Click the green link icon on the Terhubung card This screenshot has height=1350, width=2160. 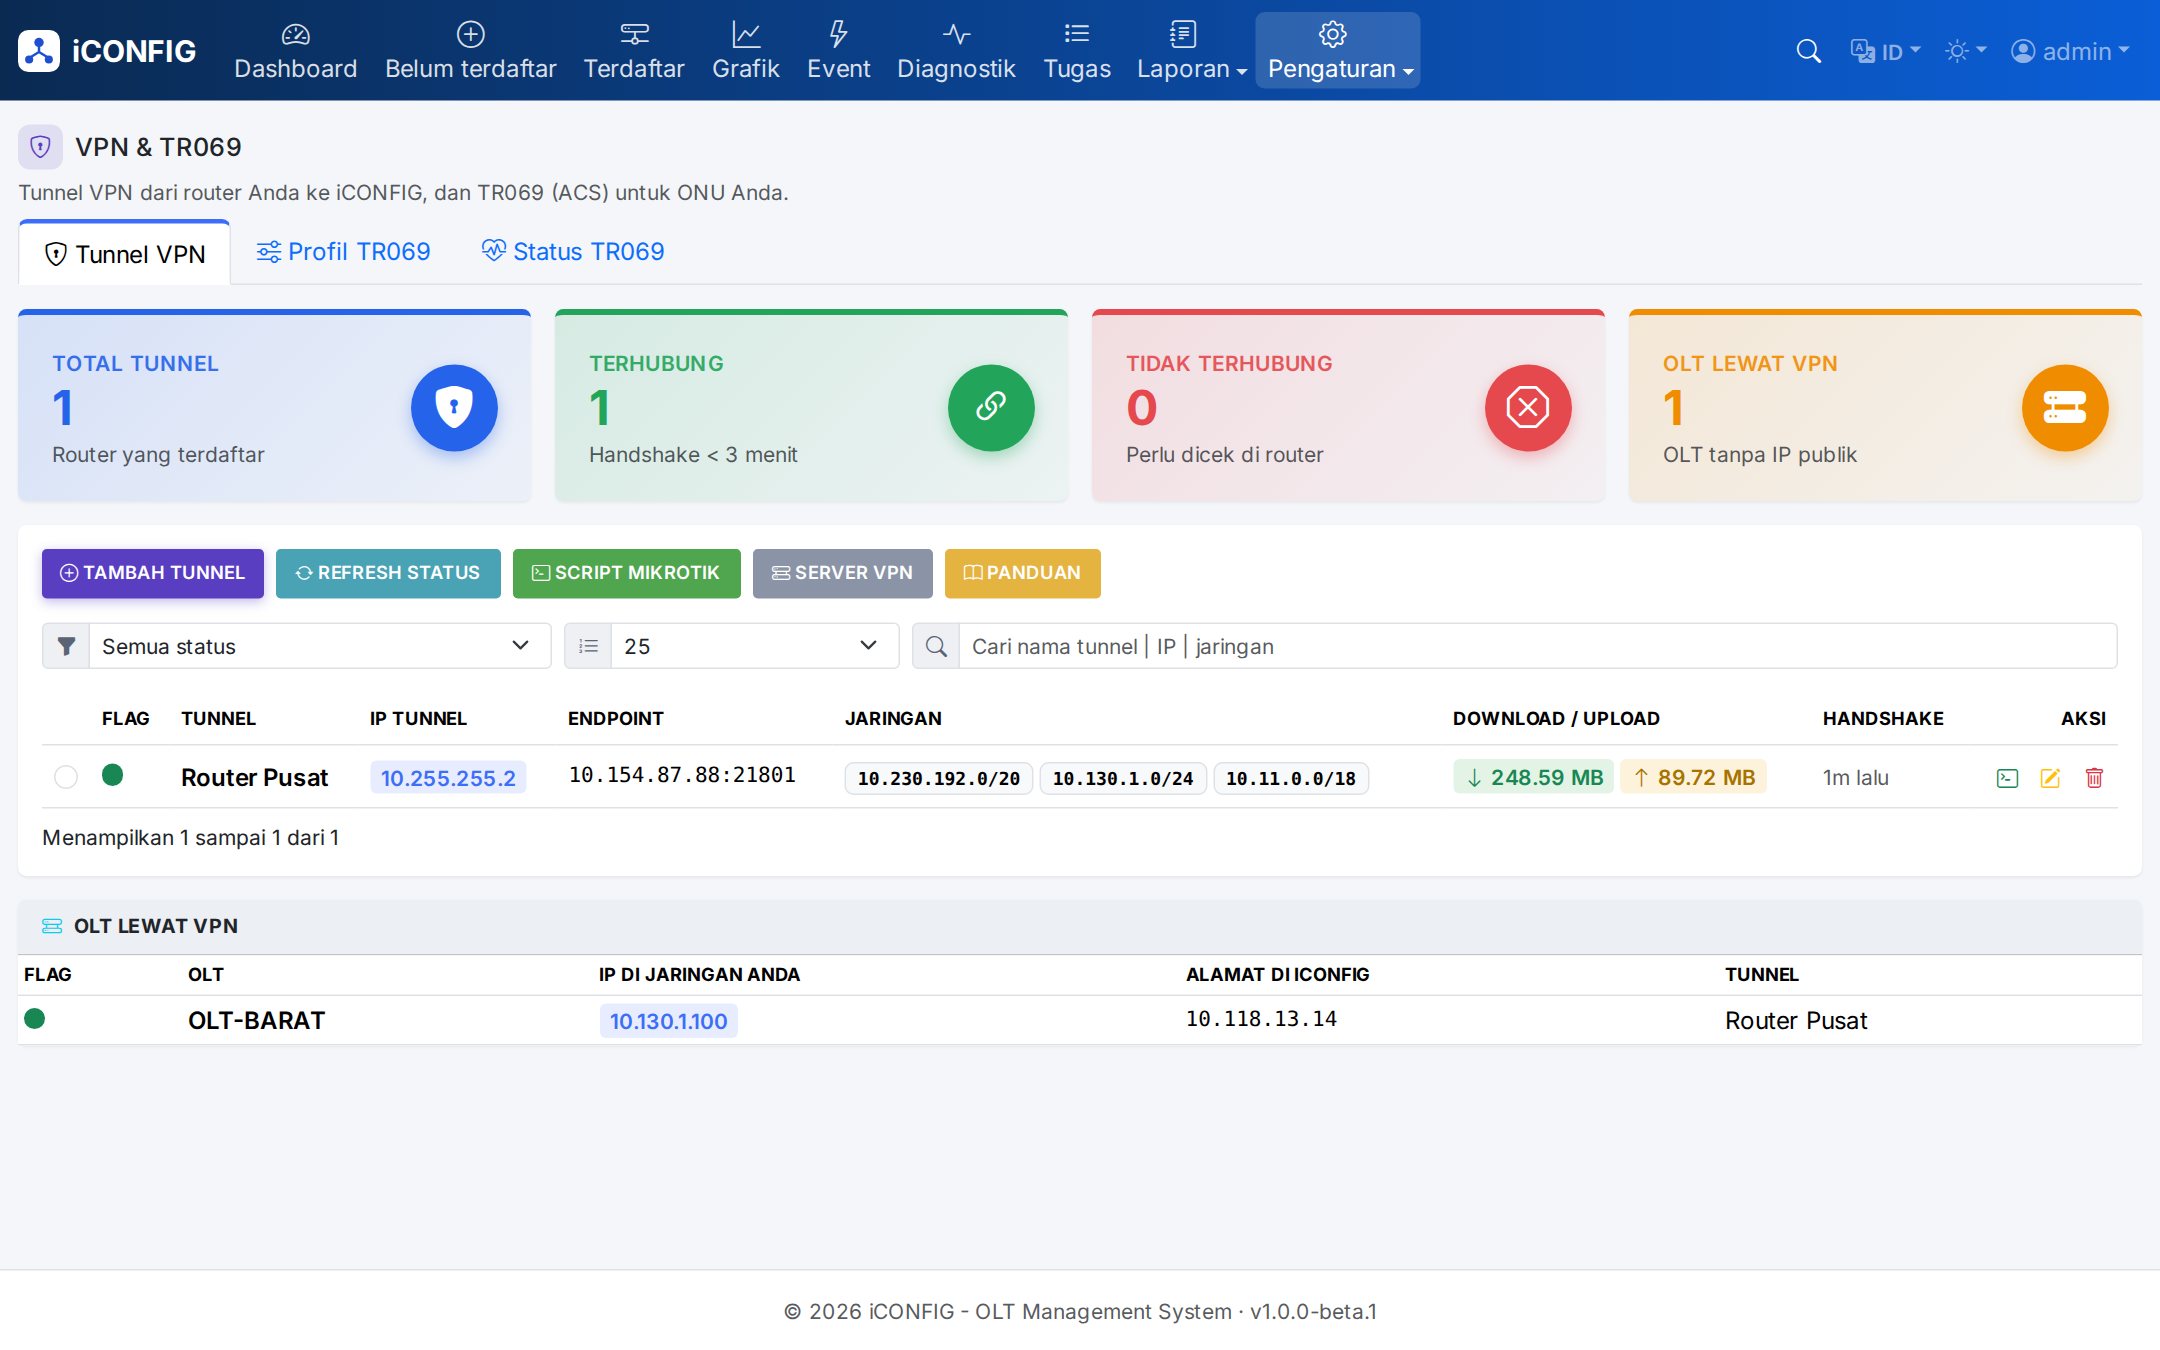(991, 407)
